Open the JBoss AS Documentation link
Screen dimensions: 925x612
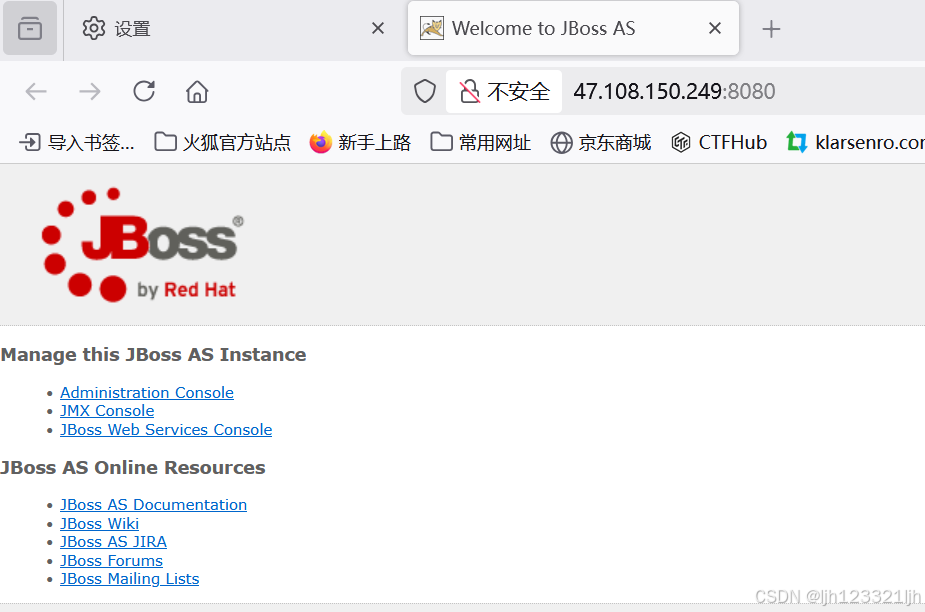(153, 505)
